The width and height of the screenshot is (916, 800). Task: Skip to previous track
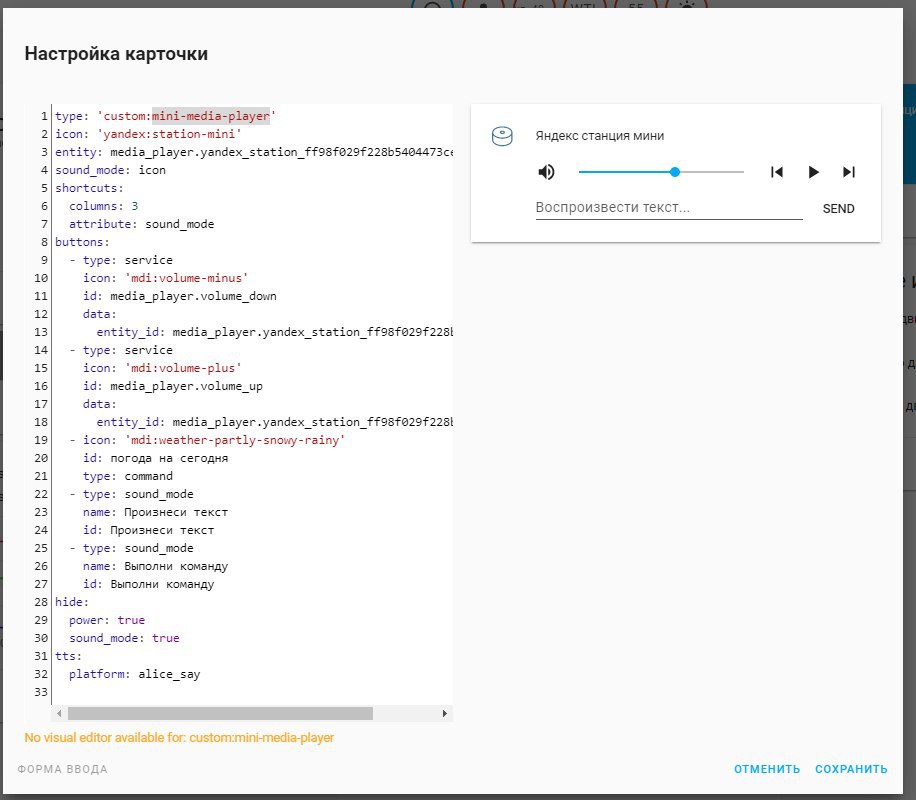click(776, 172)
